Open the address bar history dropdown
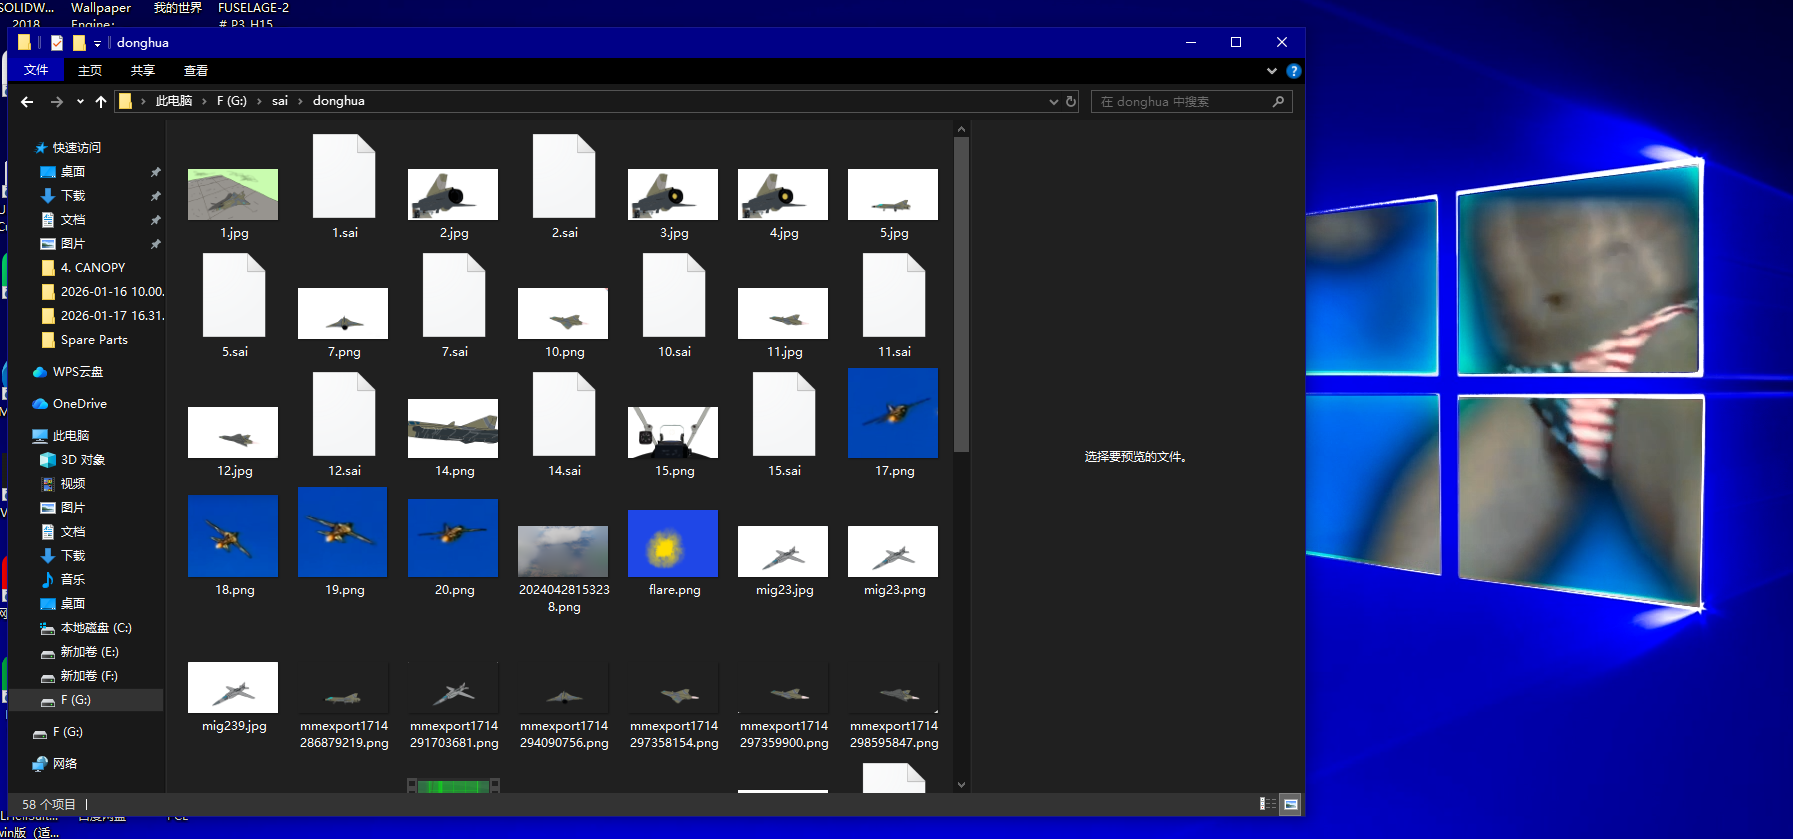Viewport: 1793px width, 839px height. click(1053, 102)
